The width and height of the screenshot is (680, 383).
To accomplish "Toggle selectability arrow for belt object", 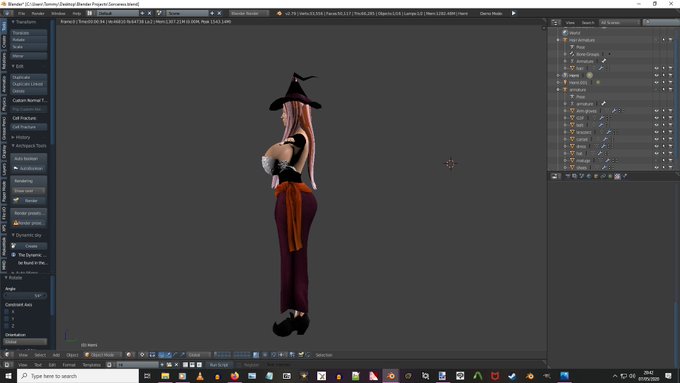I will tap(664, 125).
